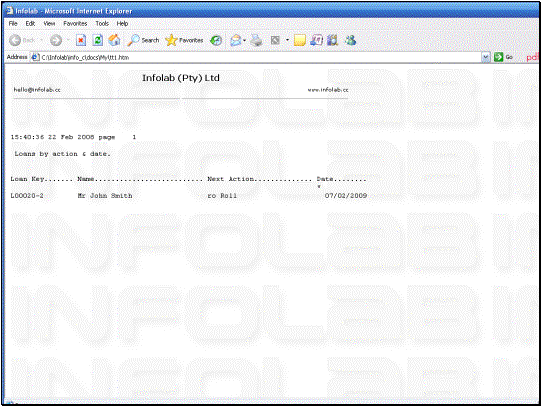Click inside the Address input field
Screen dimensions: 541x406
[x=260, y=57]
